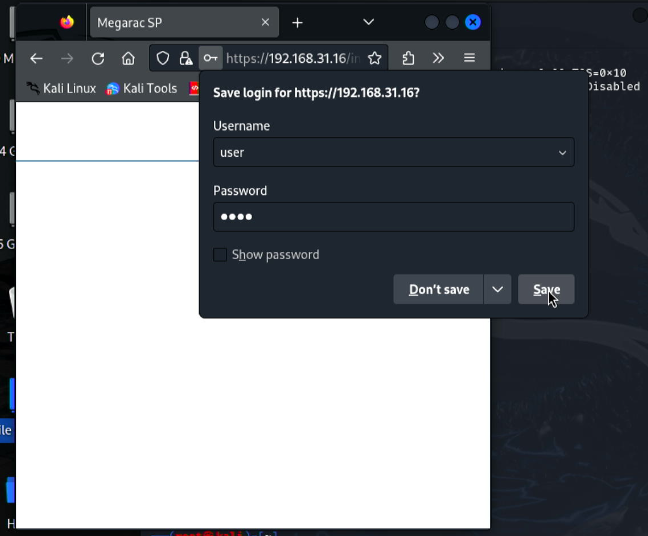The image size is (648, 536).
Task: Open the tracking protection shield icon
Action: pos(163,58)
